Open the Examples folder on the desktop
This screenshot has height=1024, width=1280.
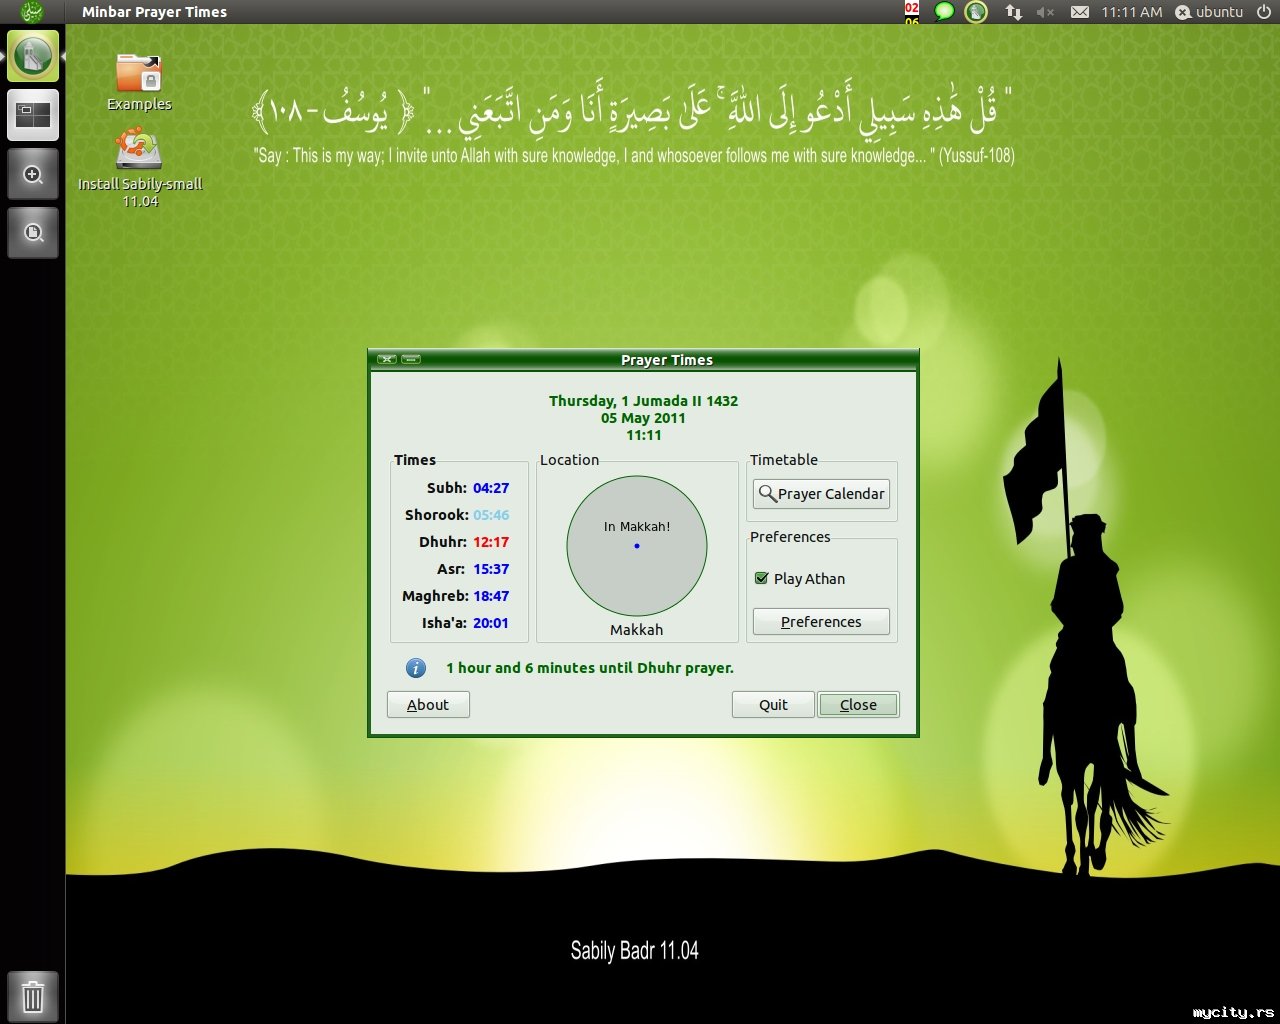(139, 82)
